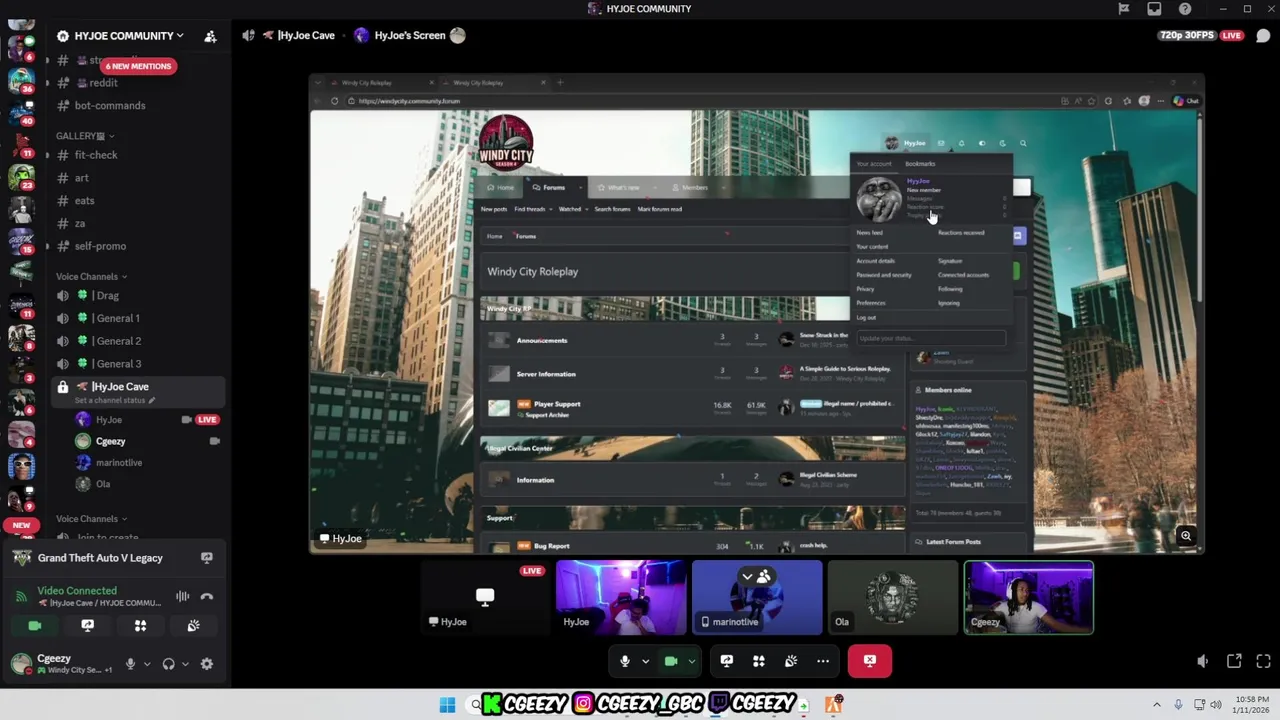Image resolution: width=1280 pixels, height=720 pixels.
Task: Jump to 6 NEW MENTIONS
Action: (x=138, y=66)
